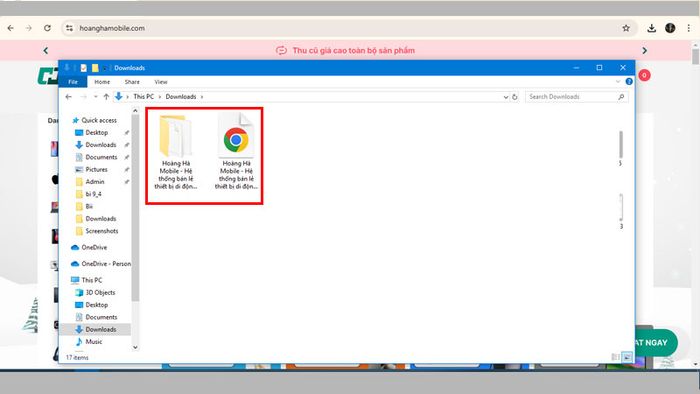This screenshot has width=700, height=394.
Task: Open Chrome downloads tray icon
Action: pos(651,28)
